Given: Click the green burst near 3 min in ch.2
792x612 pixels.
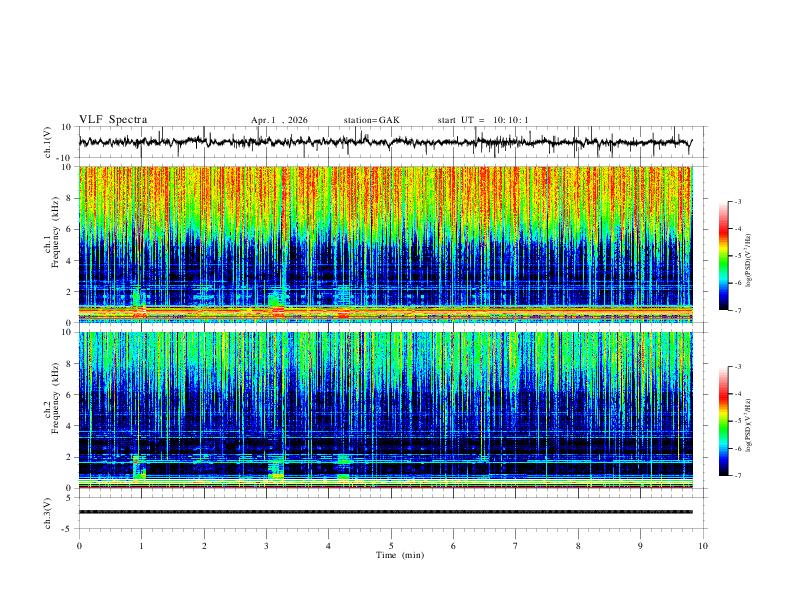Looking at the screenshot, I should [276, 466].
